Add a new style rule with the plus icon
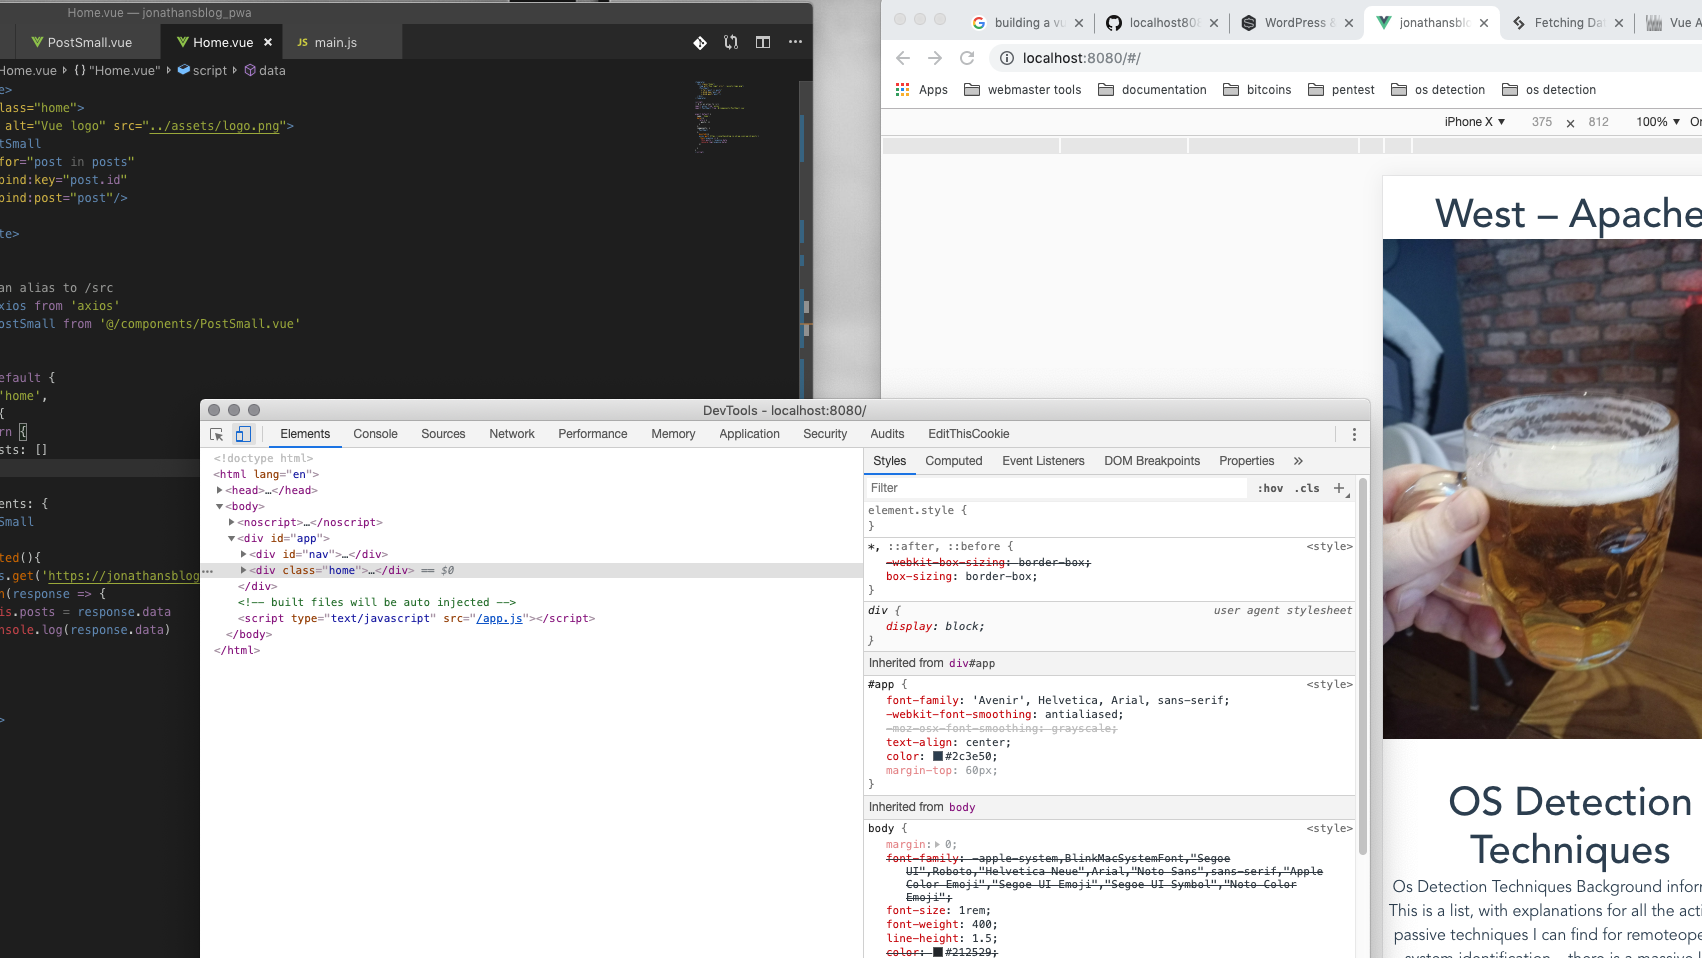1702x958 pixels. click(1339, 488)
